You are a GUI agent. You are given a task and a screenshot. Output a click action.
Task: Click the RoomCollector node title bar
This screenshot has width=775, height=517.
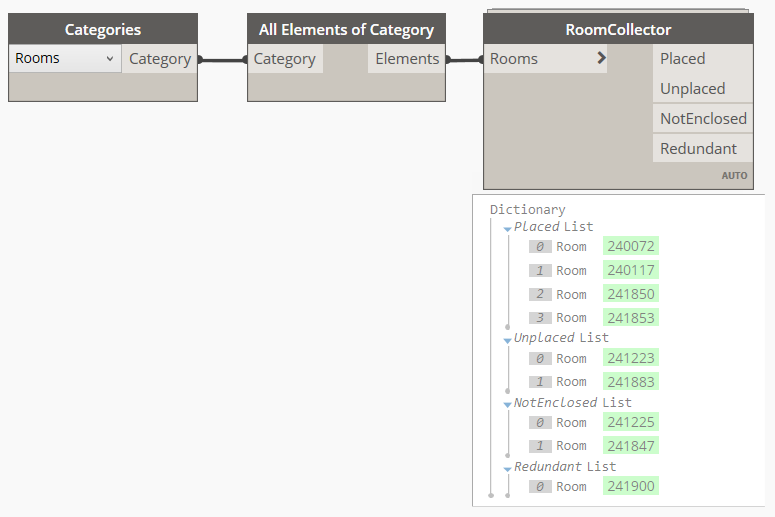pyautogui.click(x=618, y=30)
